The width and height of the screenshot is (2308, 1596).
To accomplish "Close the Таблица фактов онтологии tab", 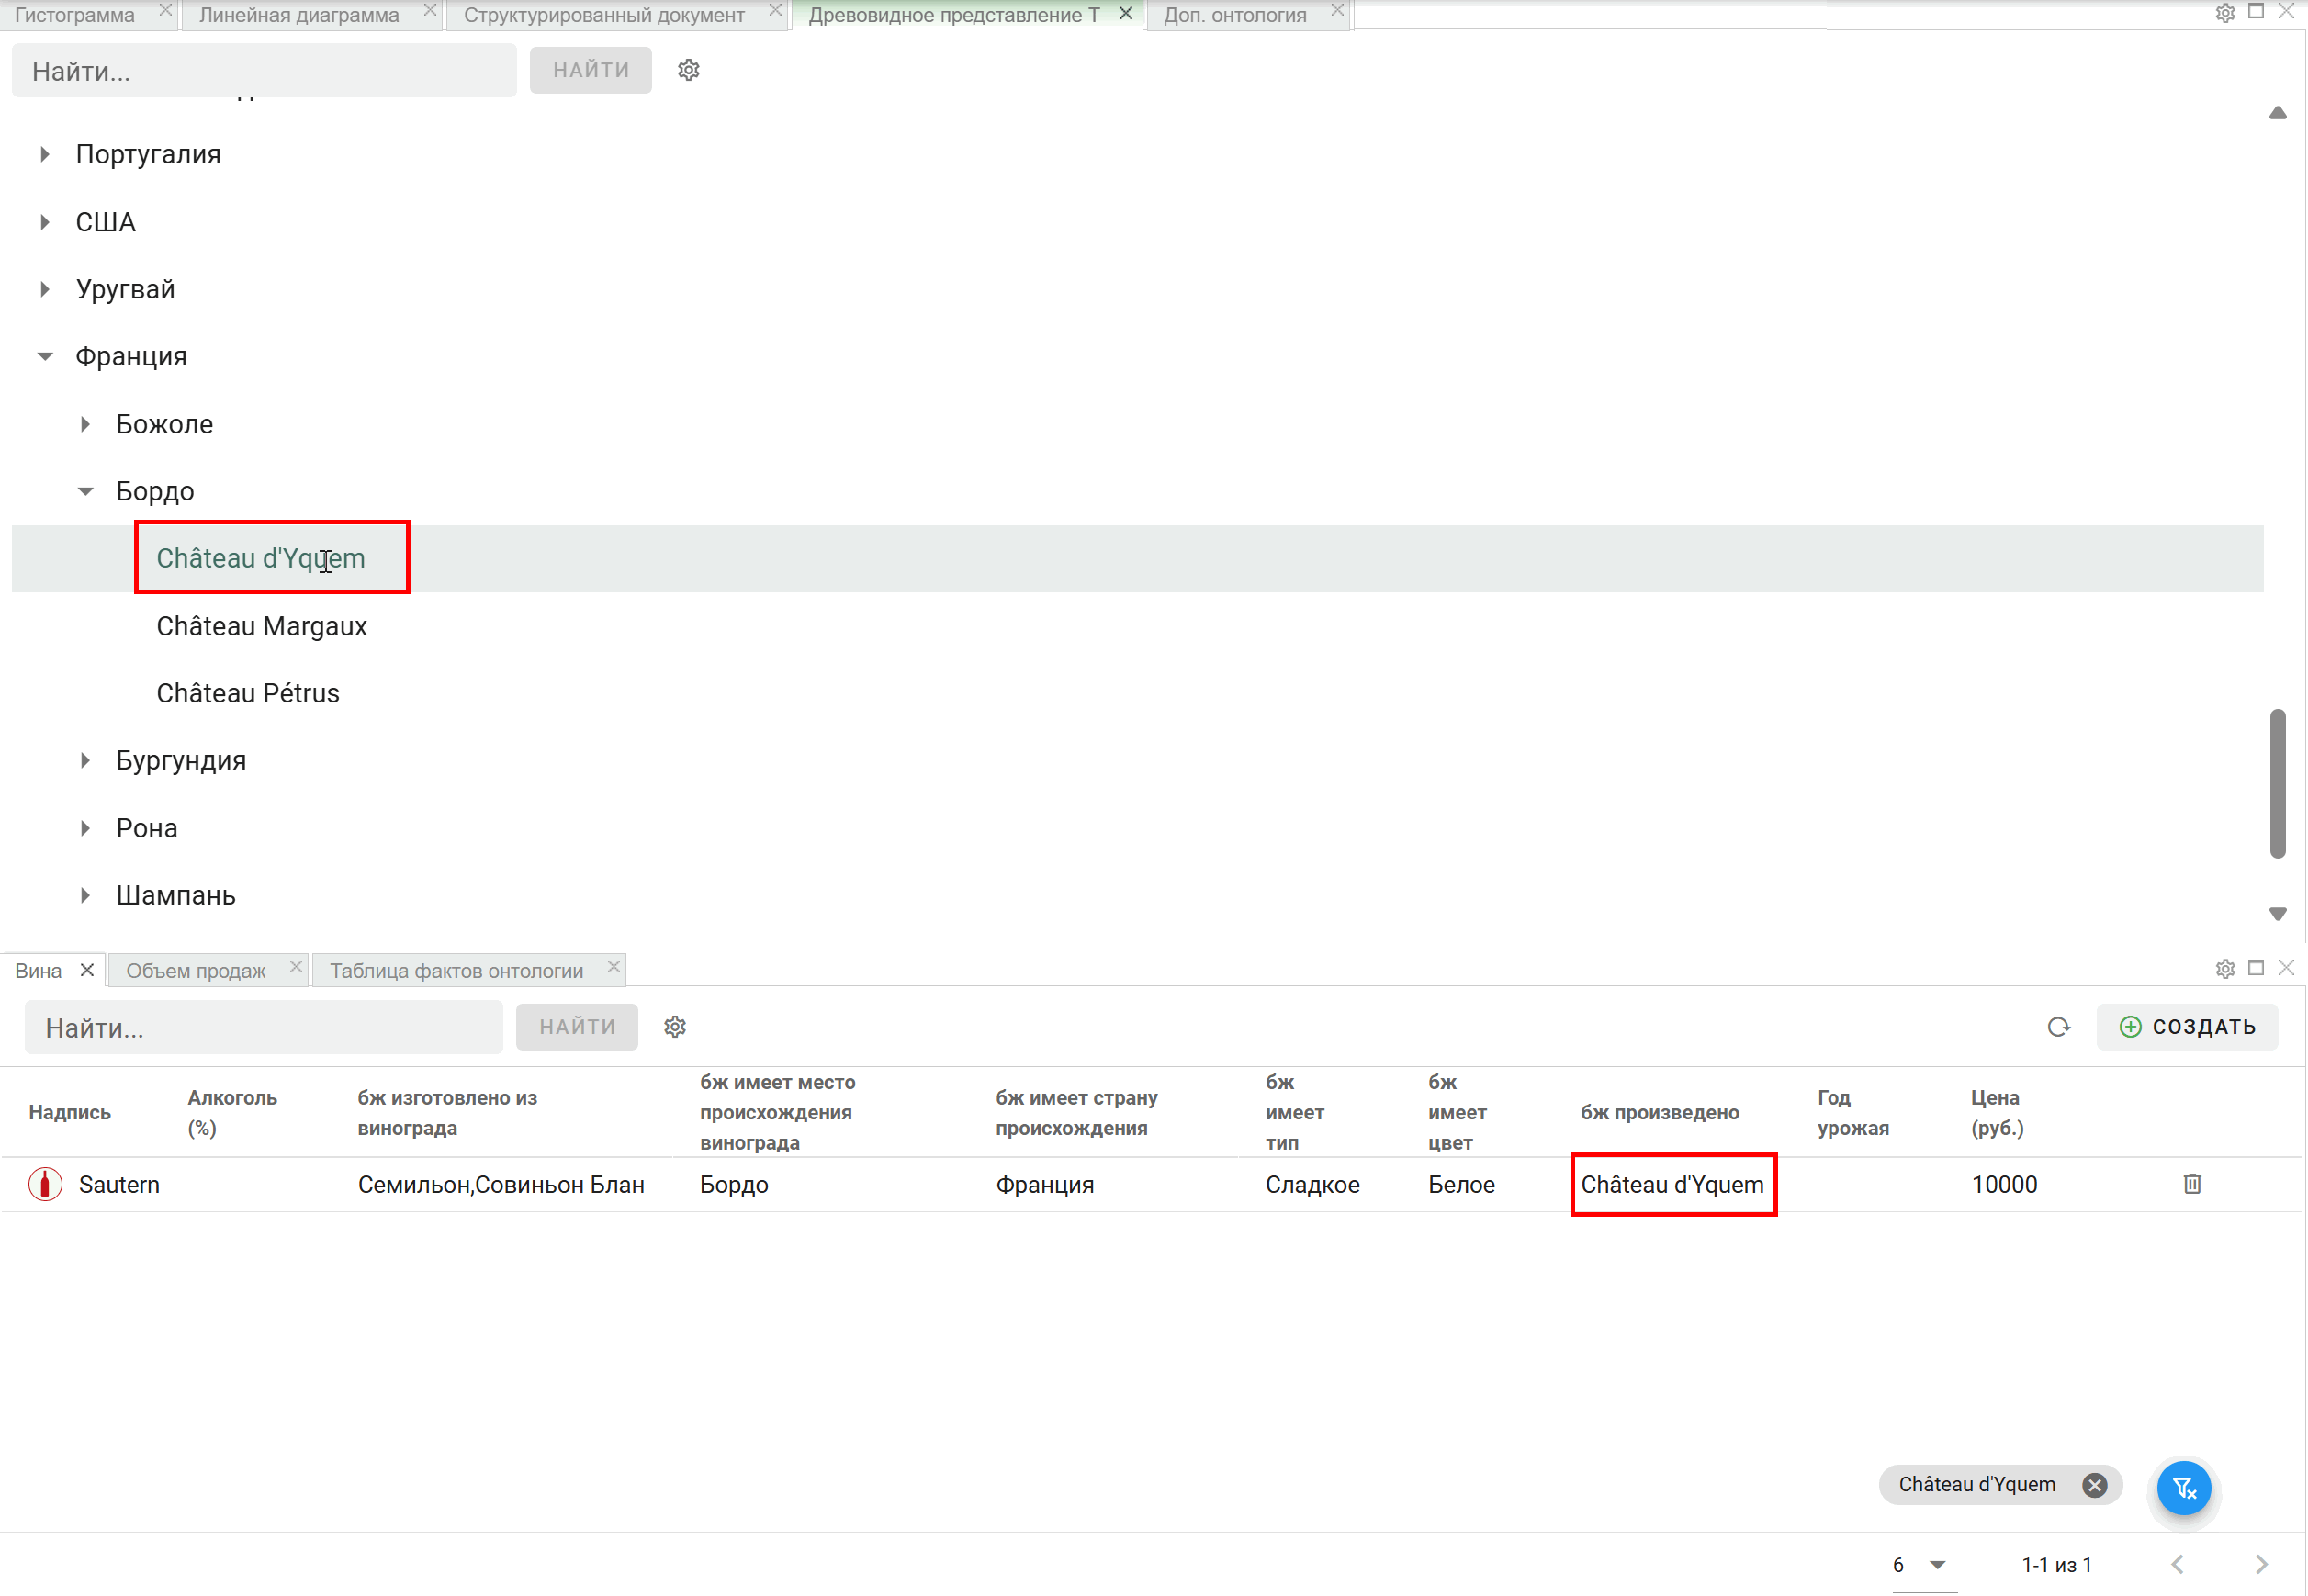I will click(614, 967).
